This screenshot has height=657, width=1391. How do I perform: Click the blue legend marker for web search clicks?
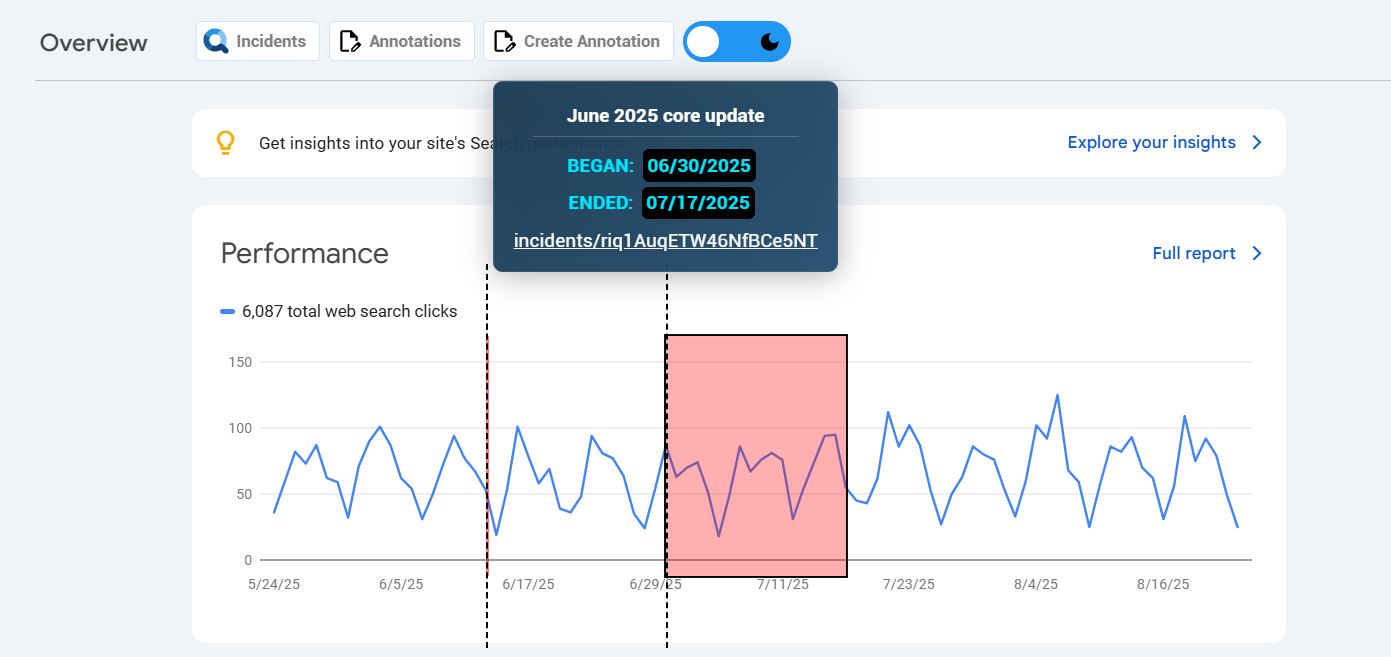click(x=228, y=312)
